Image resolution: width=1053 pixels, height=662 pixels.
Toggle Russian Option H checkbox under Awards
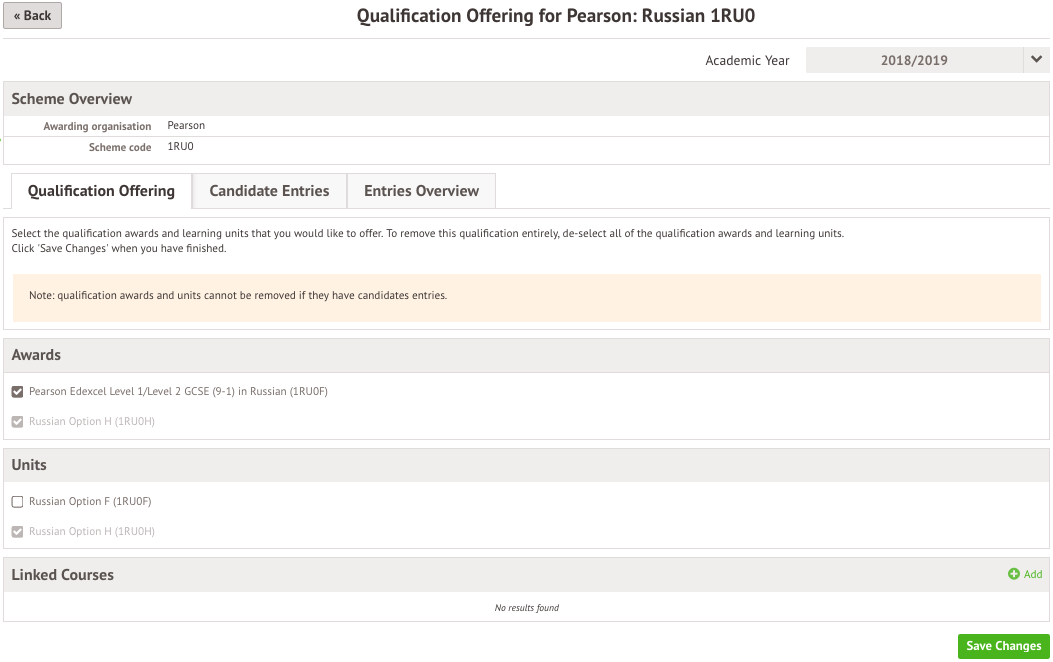[17, 422]
